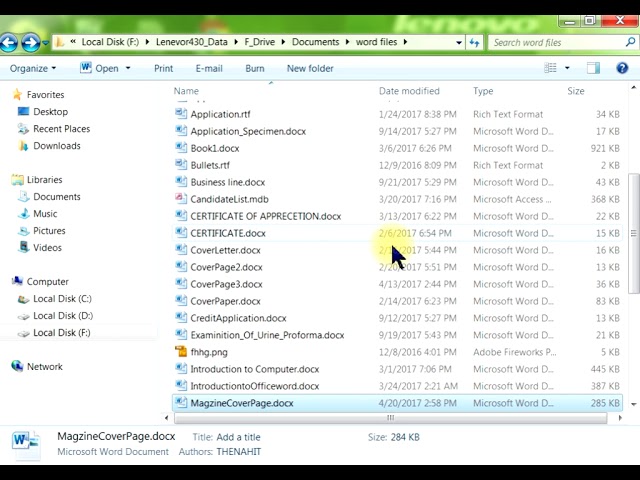
Task: Open recent locations dropdown beside Forward arrow
Action: (x=45, y=42)
